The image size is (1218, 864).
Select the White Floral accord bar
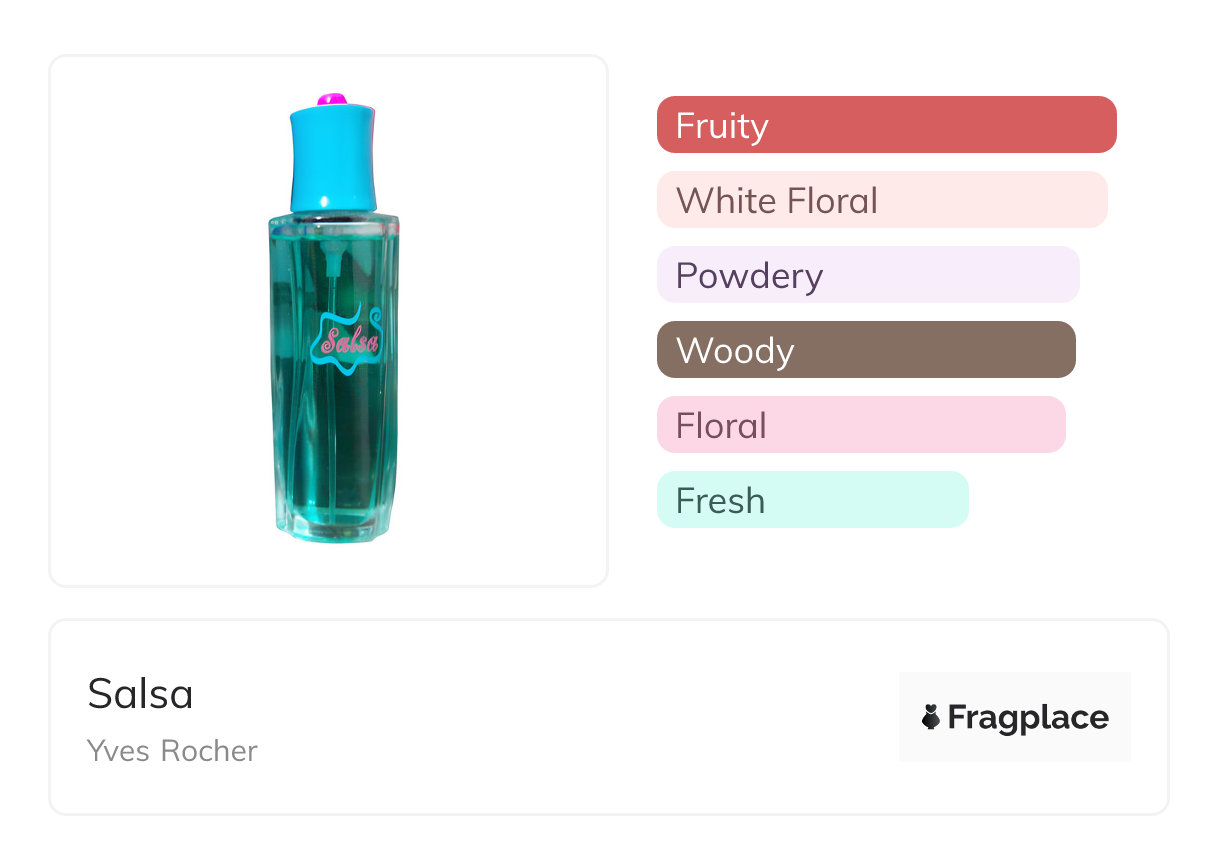[x=881, y=200]
